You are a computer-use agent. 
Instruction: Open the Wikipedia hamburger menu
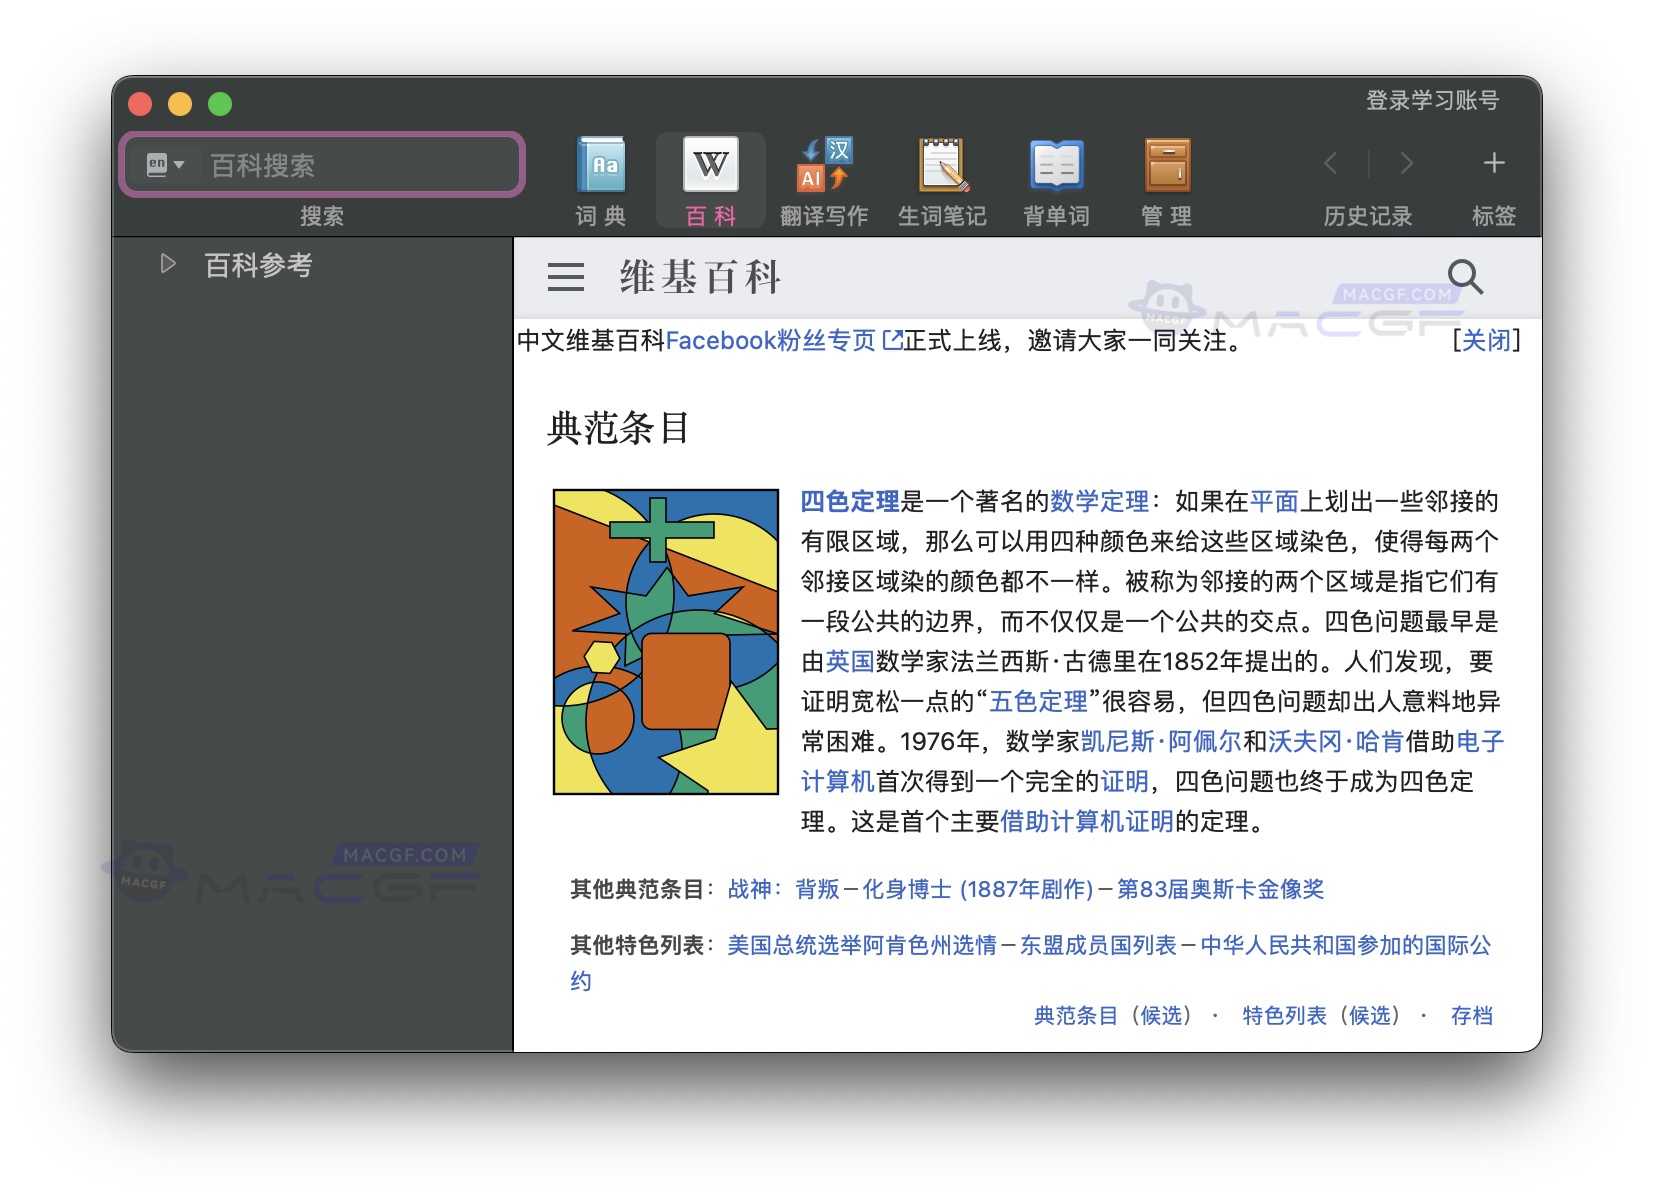coord(565,277)
